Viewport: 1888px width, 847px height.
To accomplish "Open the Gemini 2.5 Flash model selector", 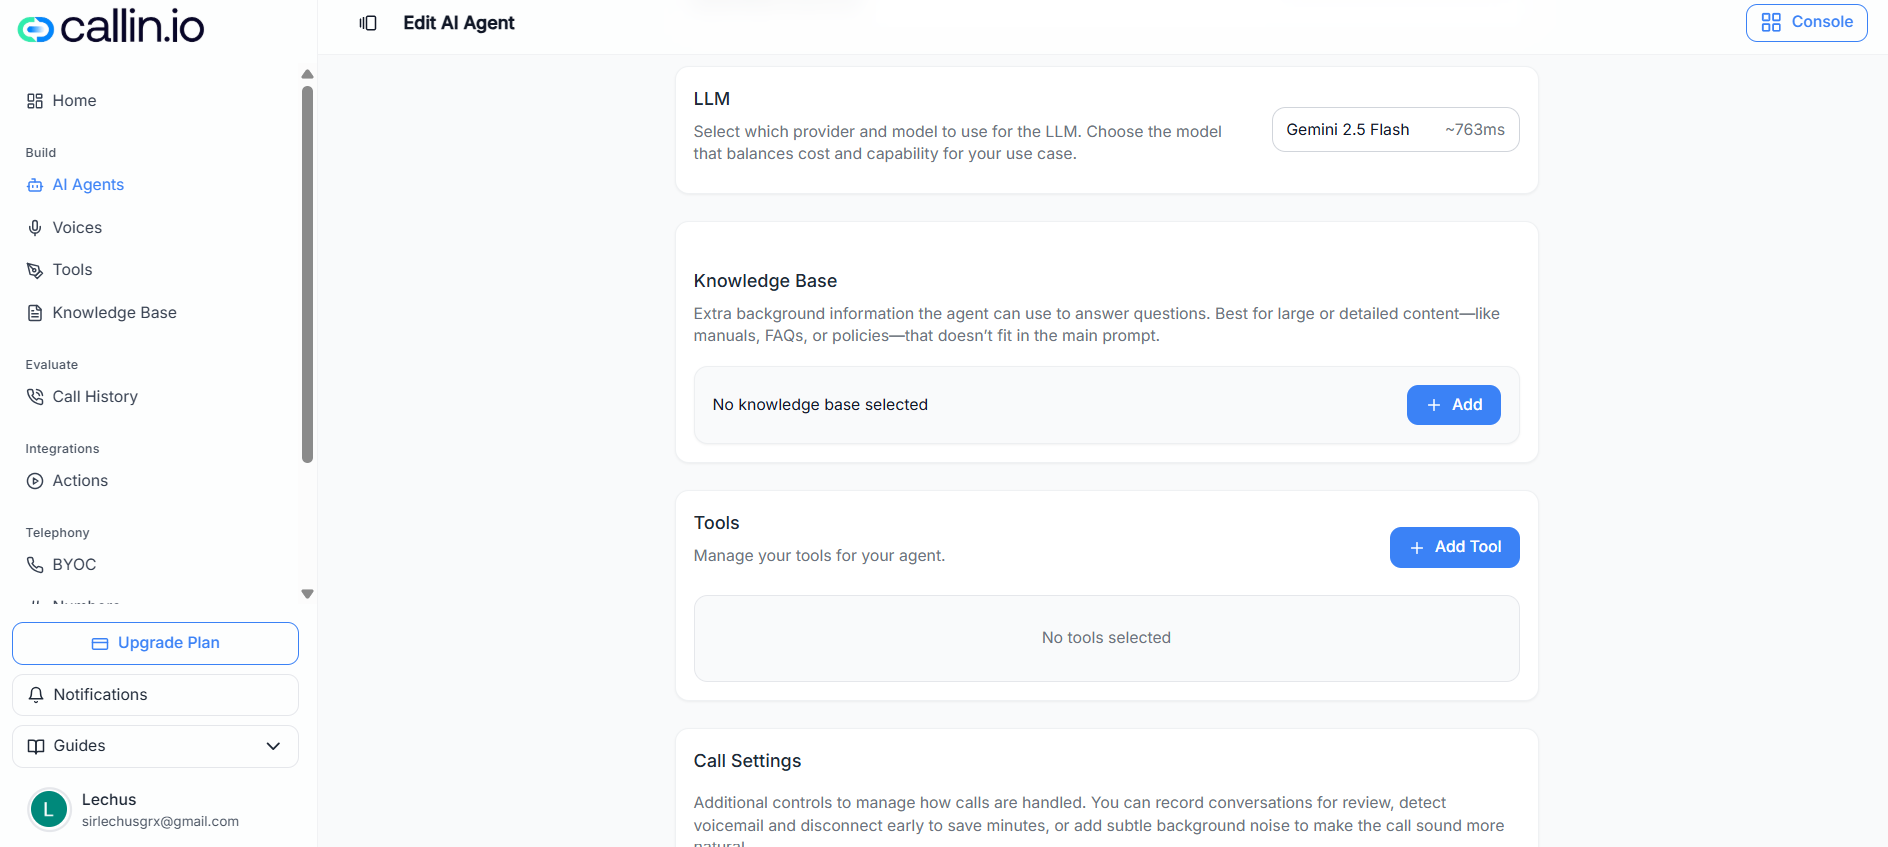I will click(1394, 129).
